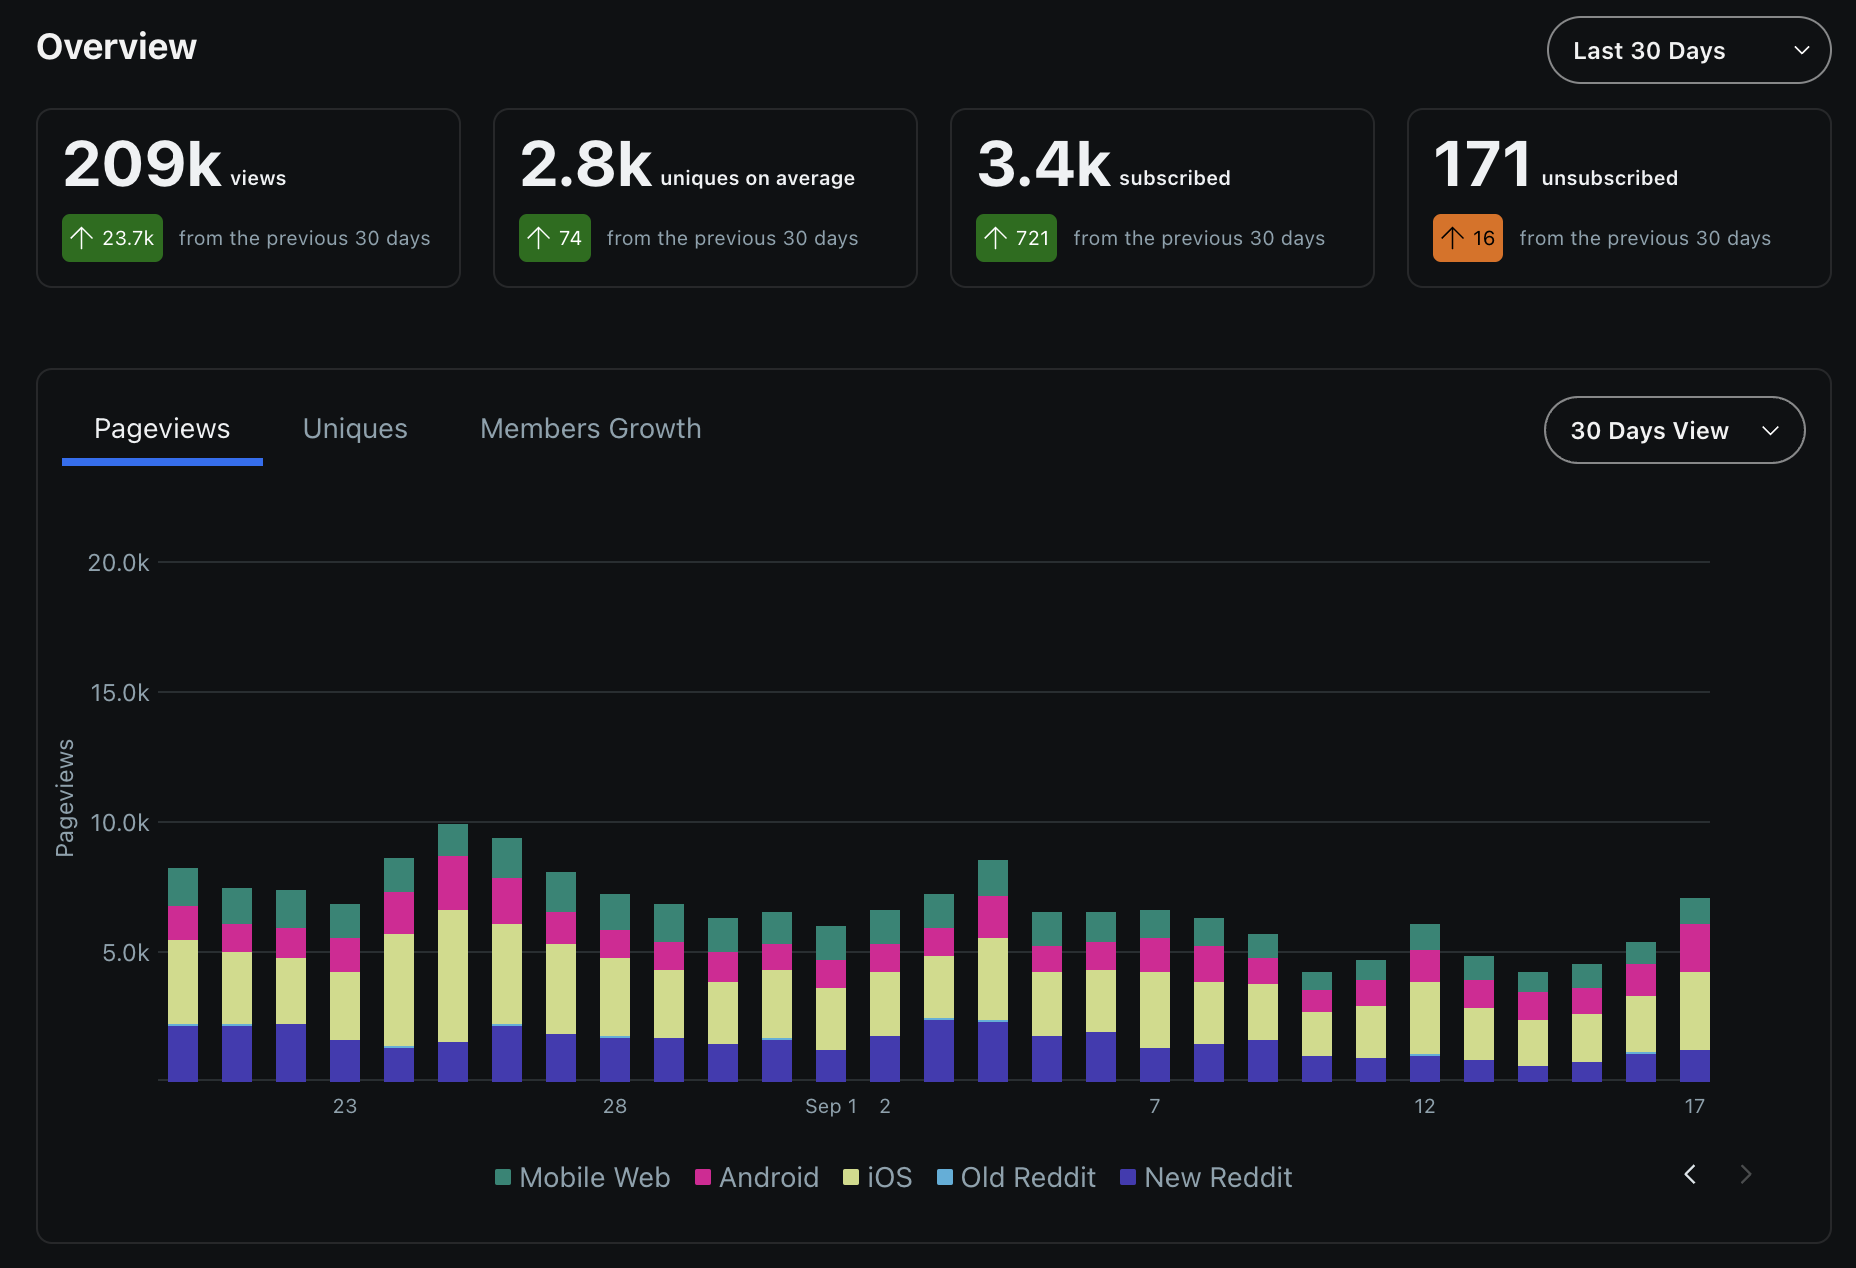
Task: Click the bar above Sep 2 label
Action: (x=885, y=996)
